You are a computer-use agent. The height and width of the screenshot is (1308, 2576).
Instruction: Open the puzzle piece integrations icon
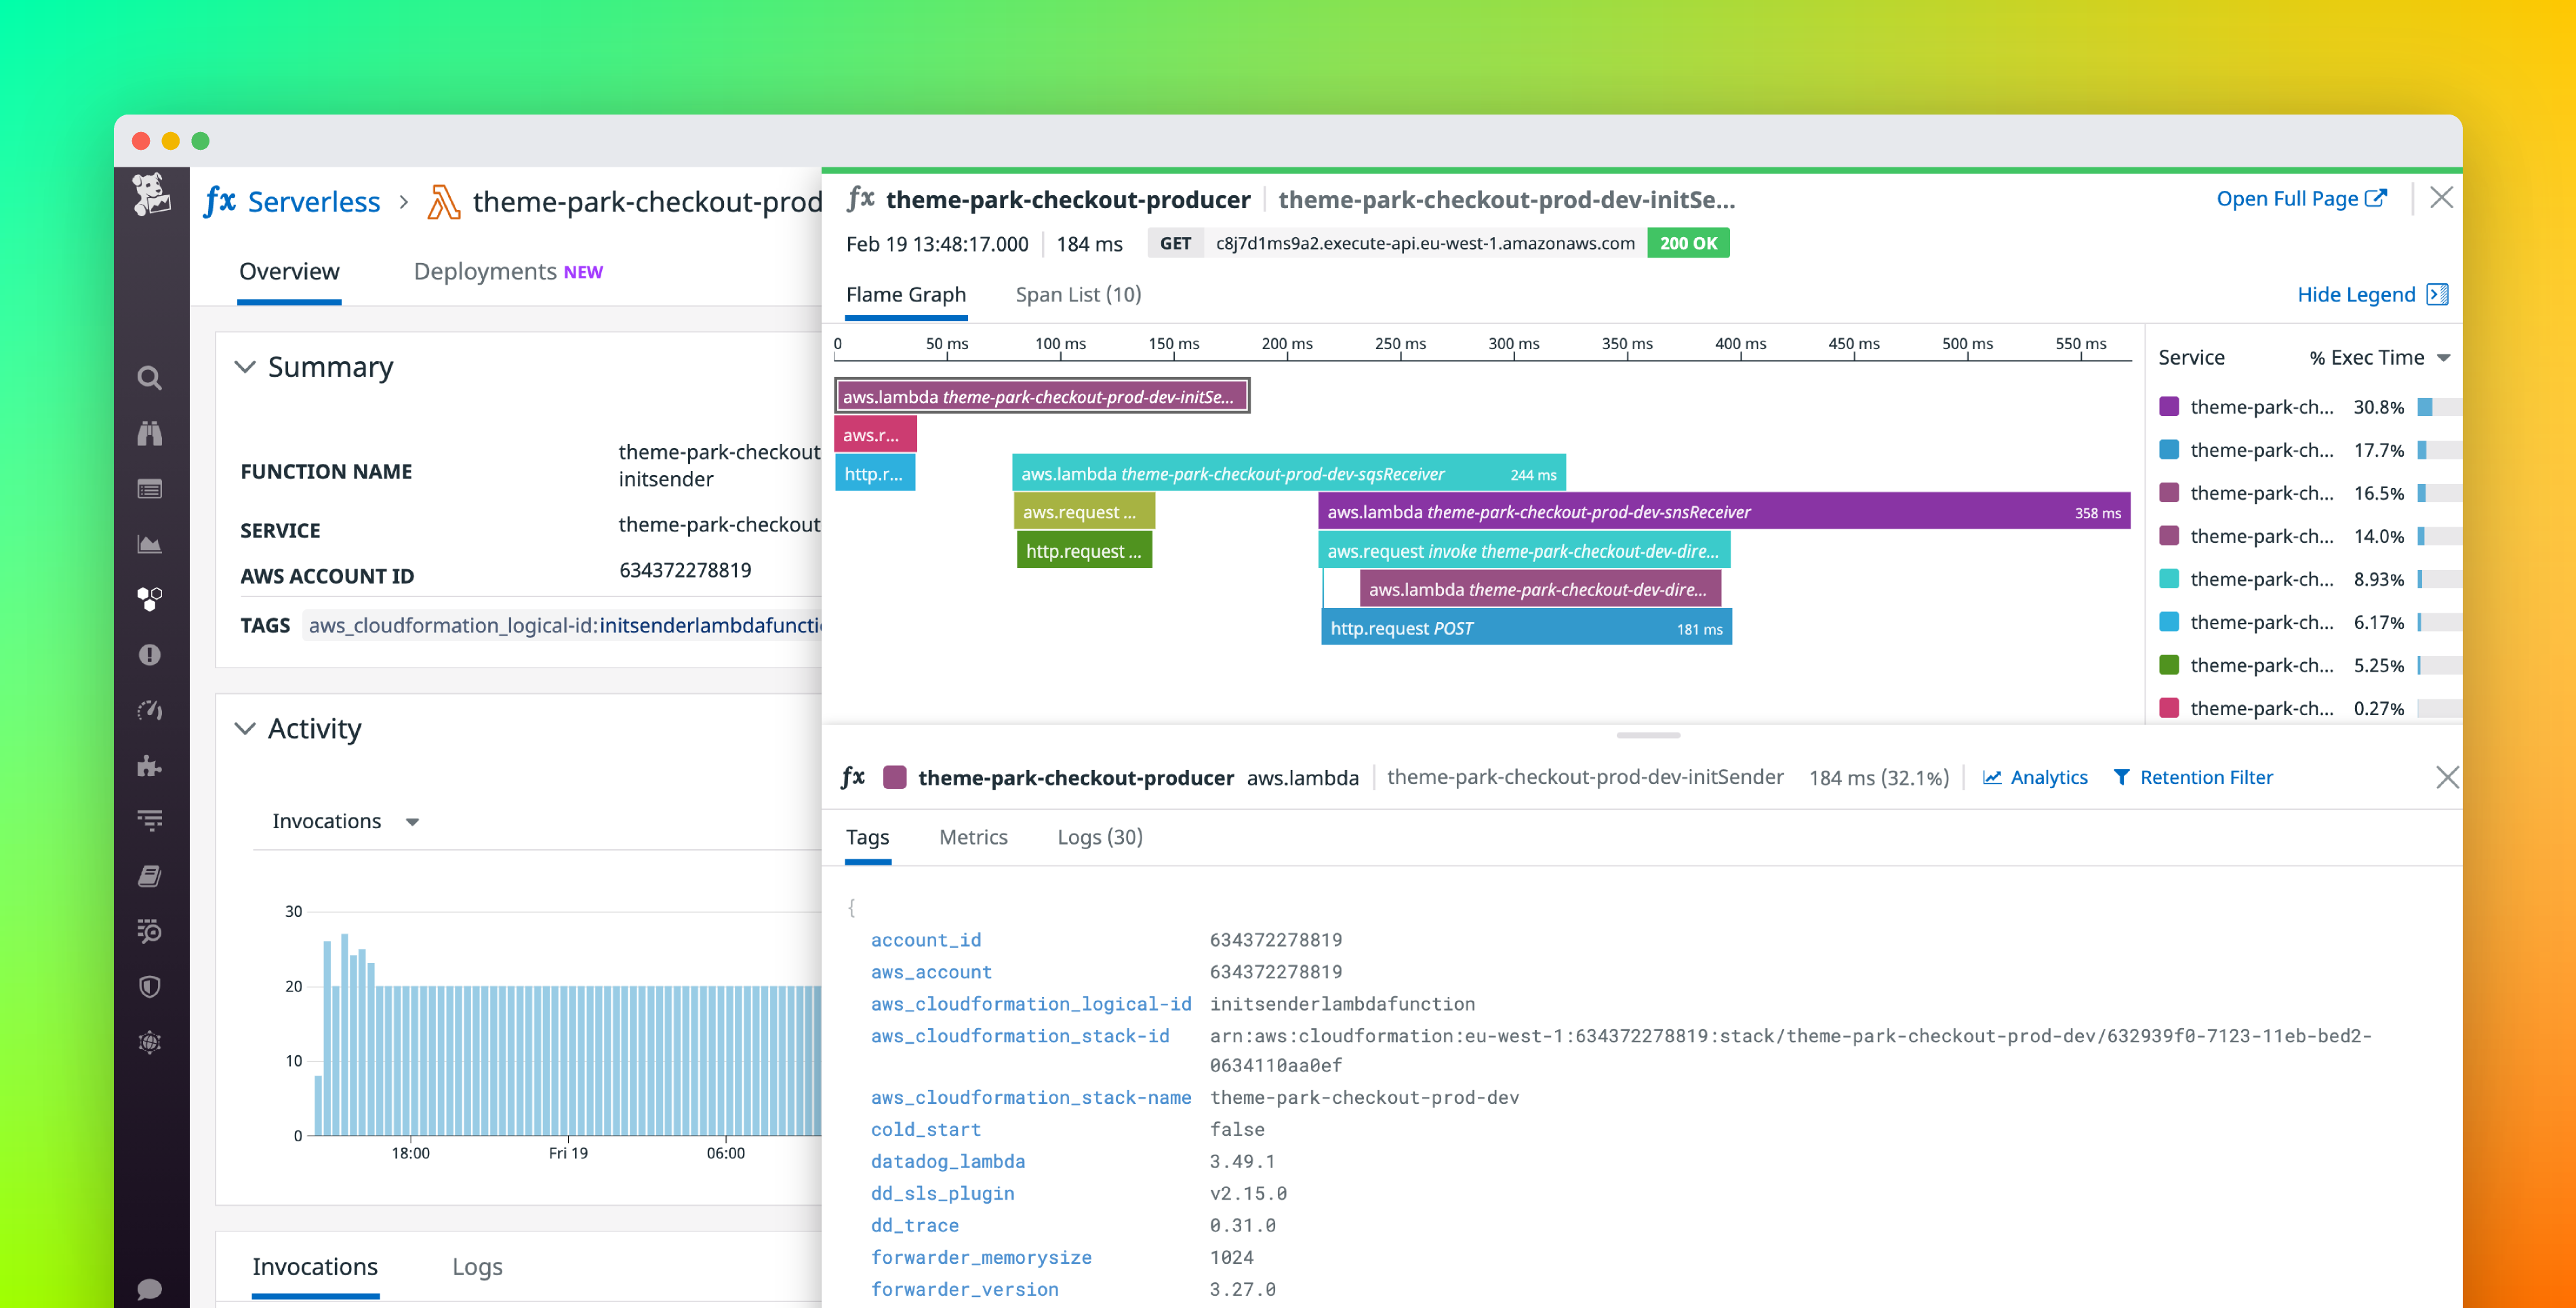(x=150, y=766)
